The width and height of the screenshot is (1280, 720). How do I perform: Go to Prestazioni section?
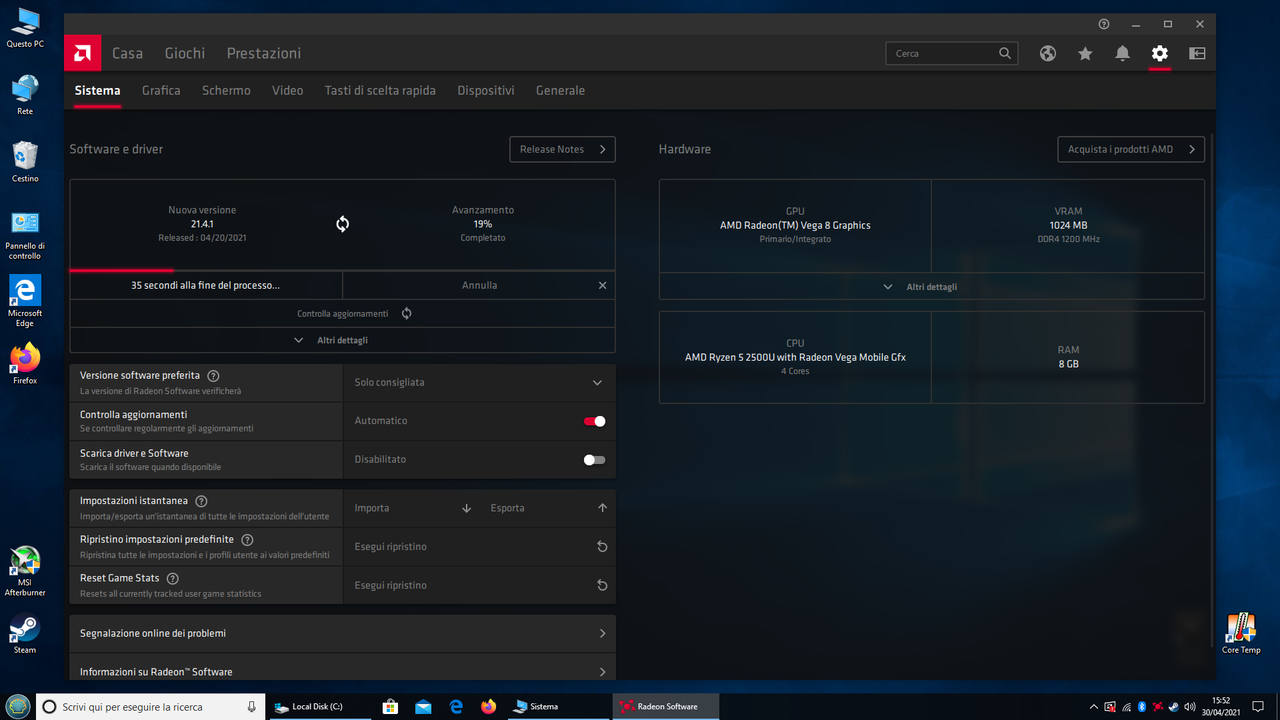click(x=264, y=53)
